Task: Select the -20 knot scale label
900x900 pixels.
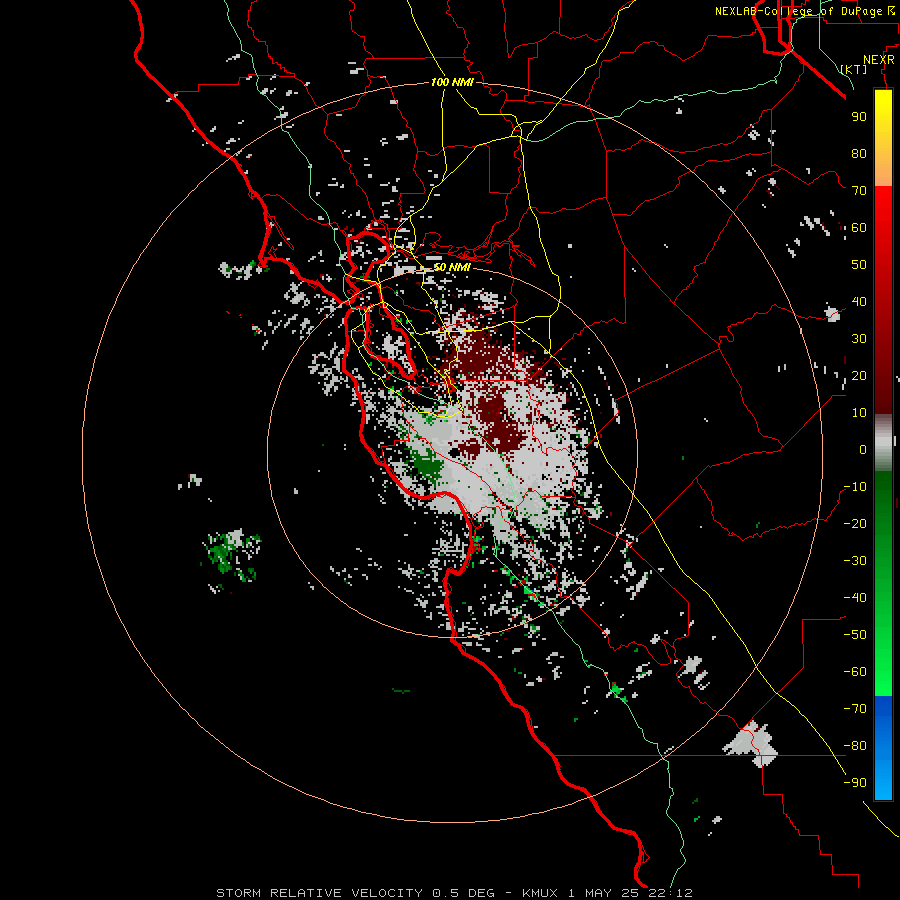Action: [x=855, y=523]
